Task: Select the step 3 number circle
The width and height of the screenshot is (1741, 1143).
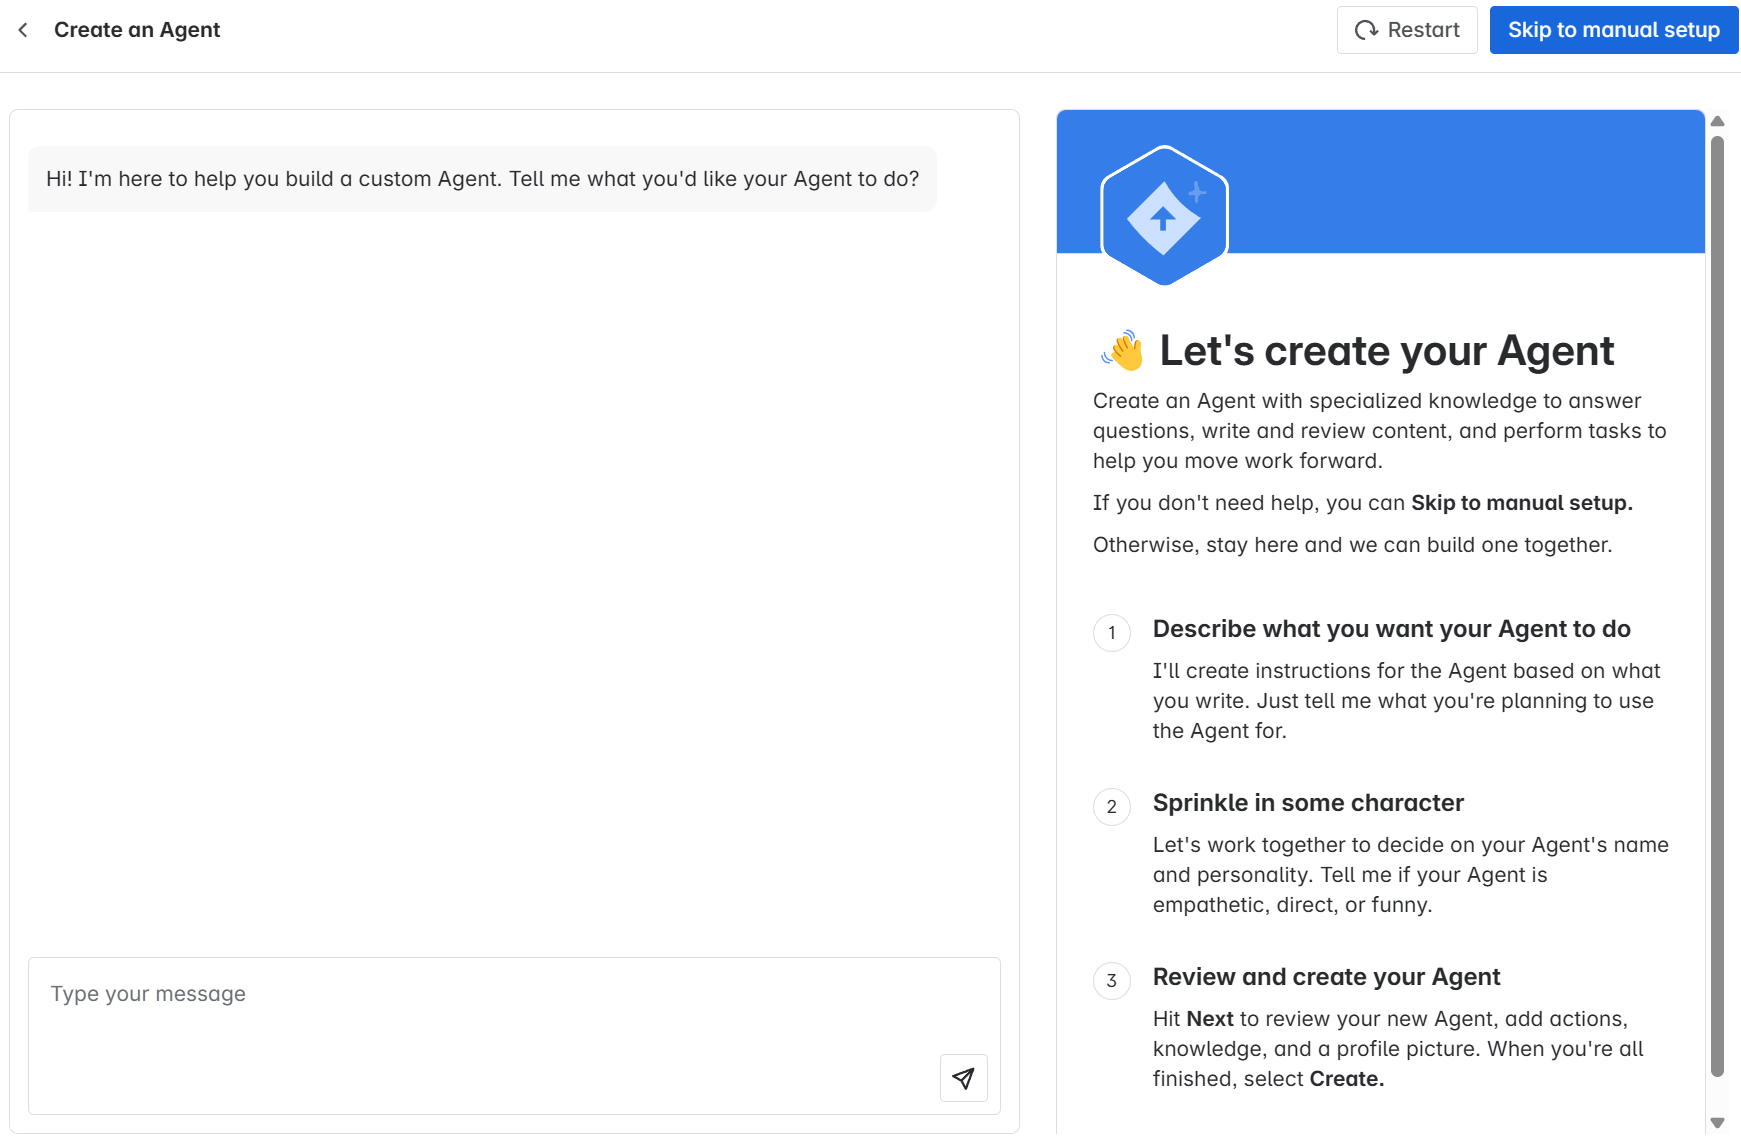Action: 1112,981
